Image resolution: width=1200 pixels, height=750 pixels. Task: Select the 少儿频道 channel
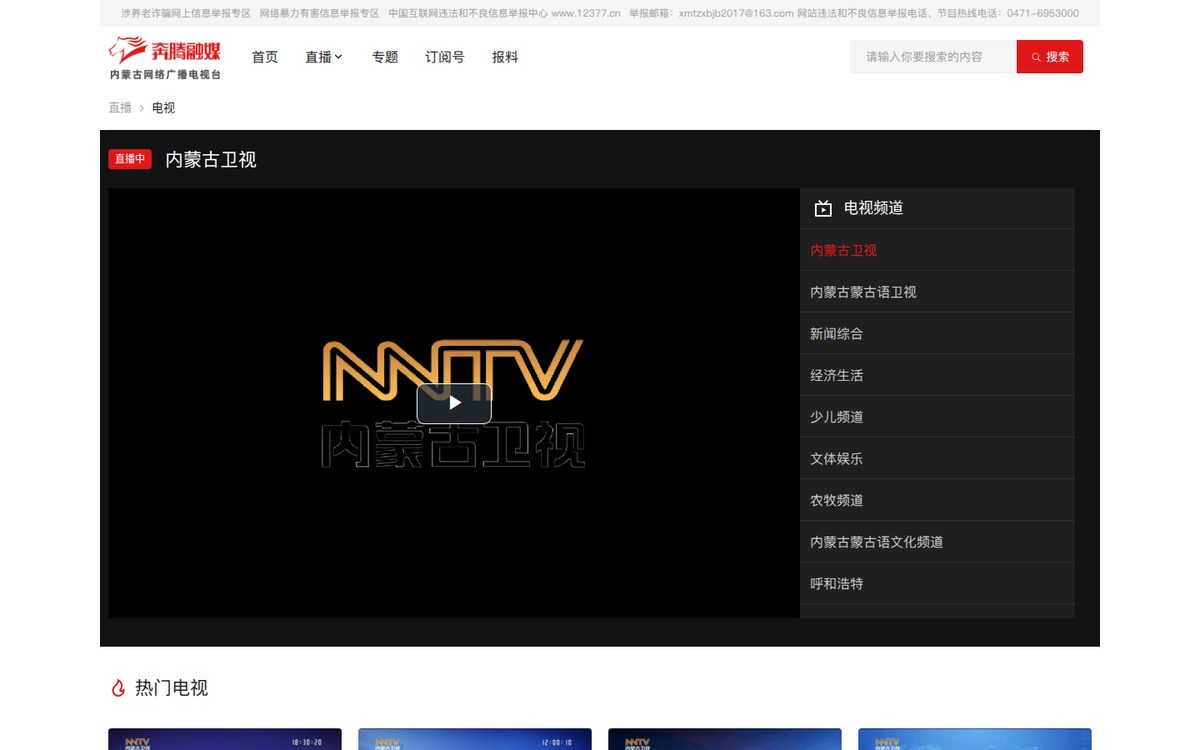coord(937,417)
